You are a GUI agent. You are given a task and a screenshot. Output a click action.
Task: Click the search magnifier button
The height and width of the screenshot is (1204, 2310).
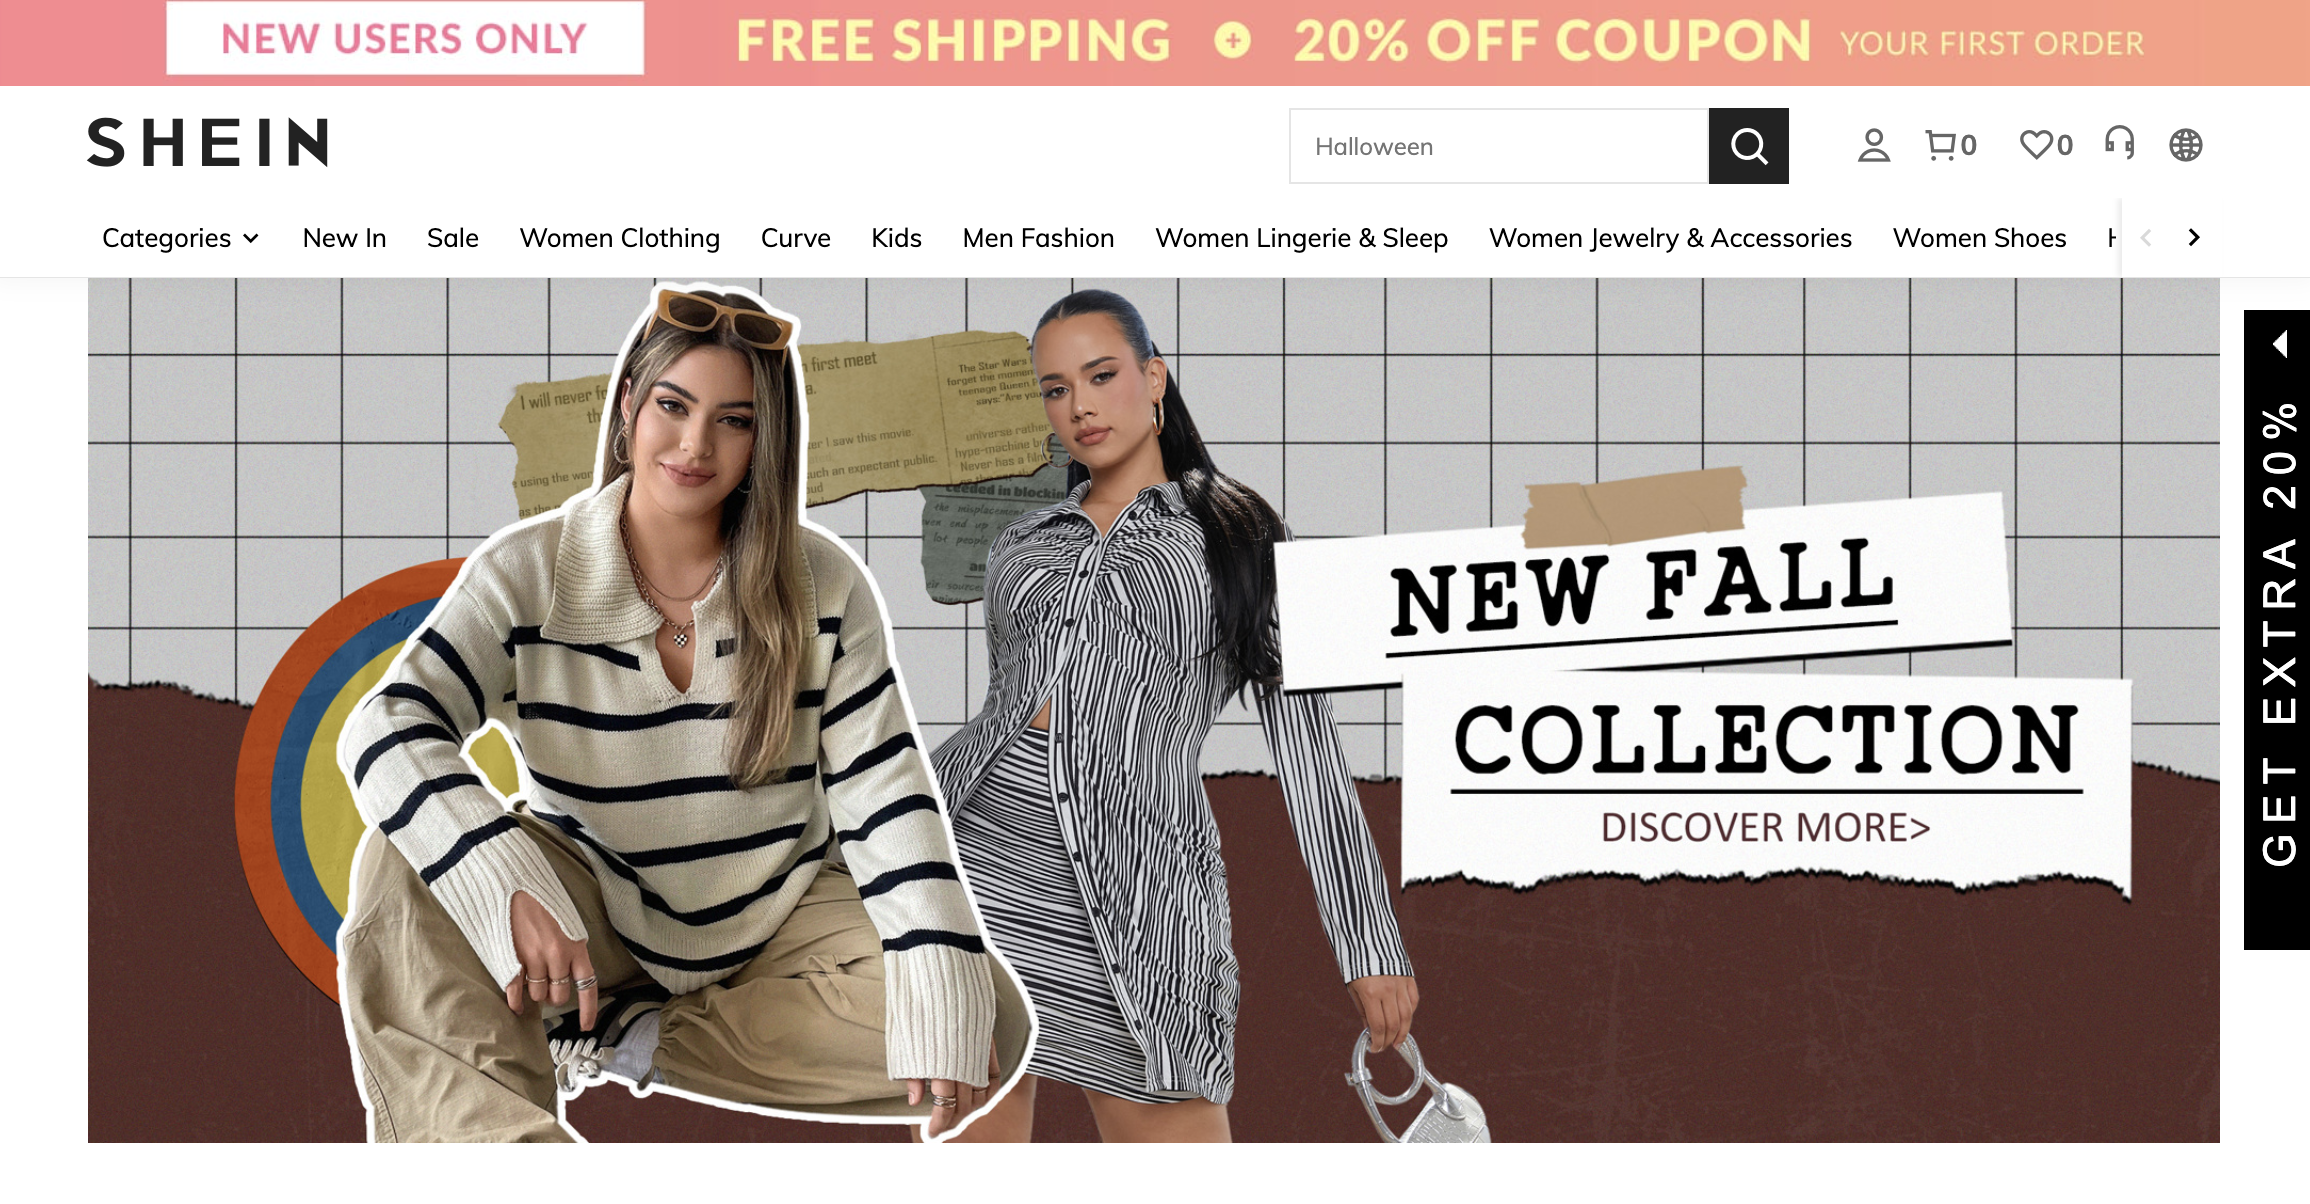tap(1748, 146)
